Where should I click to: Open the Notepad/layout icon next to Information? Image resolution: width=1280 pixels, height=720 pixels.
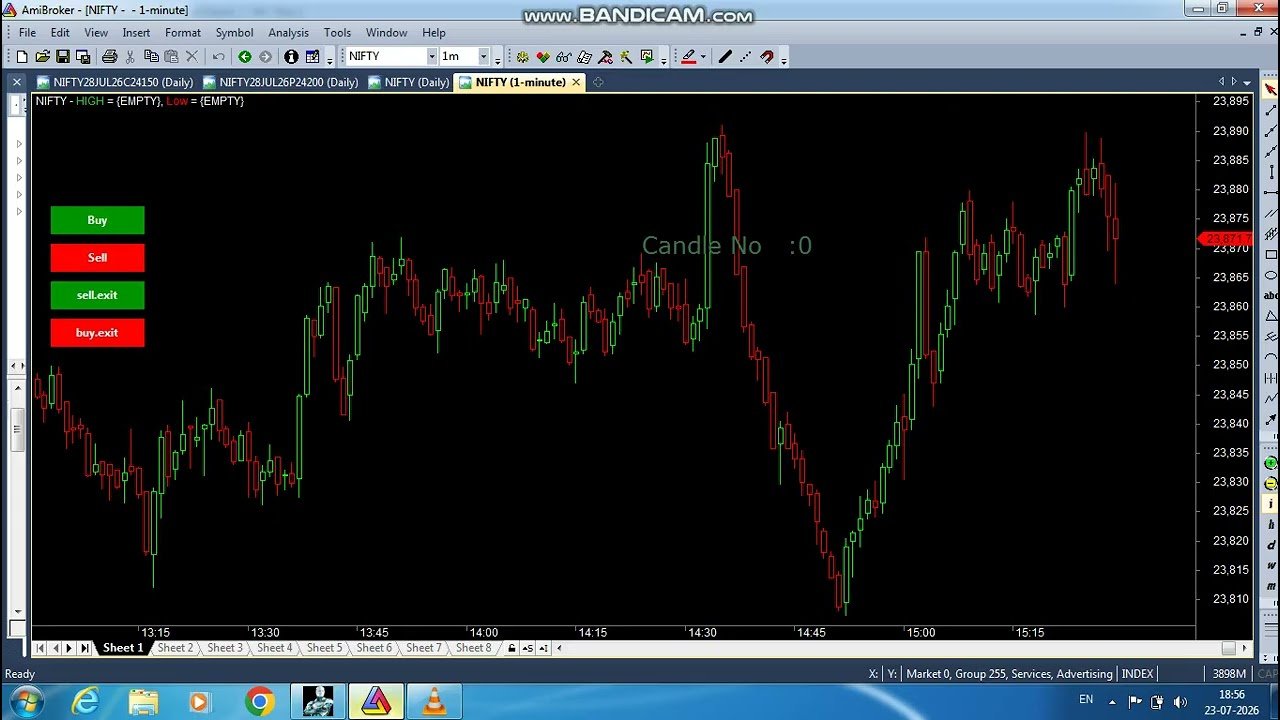tap(312, 57)
